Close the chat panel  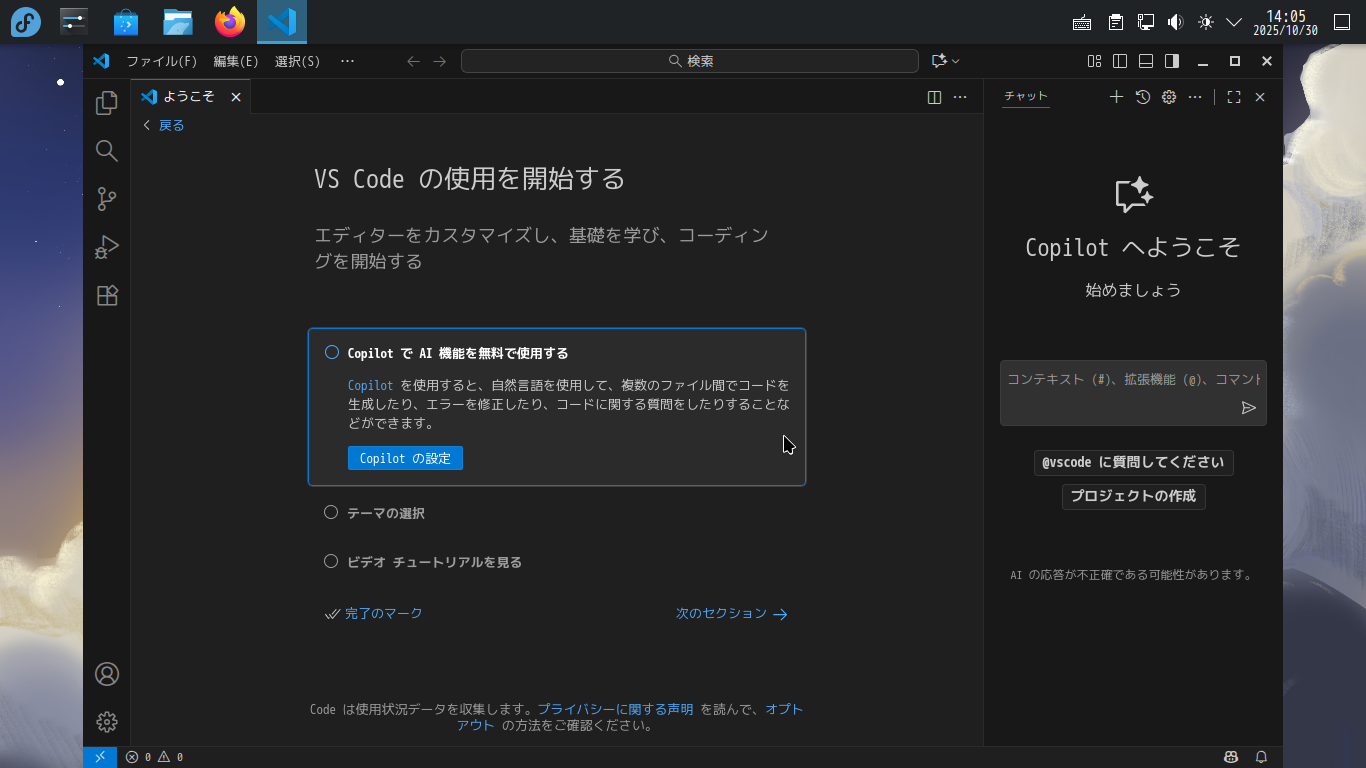1260,97
